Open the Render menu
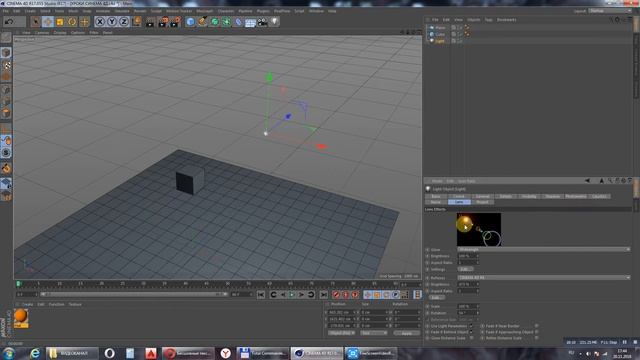The height and width of the screenshot is (360, 640). tap(140, 11)
